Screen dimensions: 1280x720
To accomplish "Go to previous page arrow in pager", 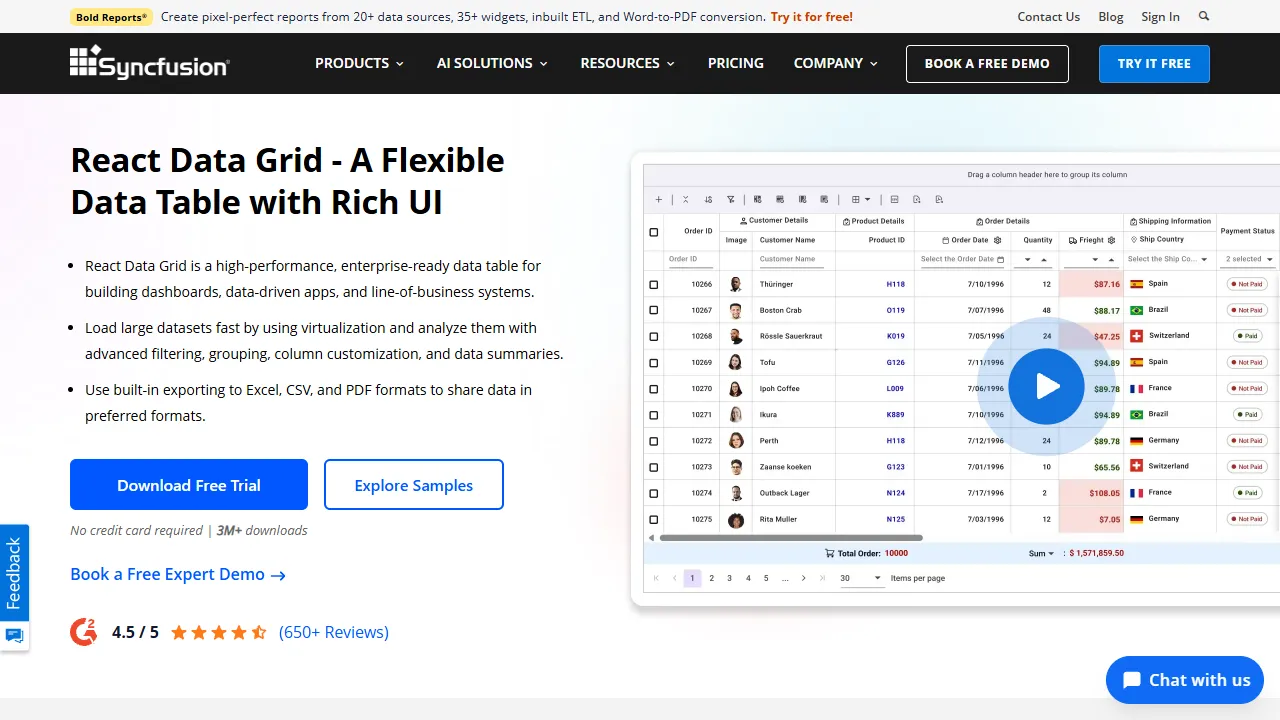I will (x=675, y=578).
